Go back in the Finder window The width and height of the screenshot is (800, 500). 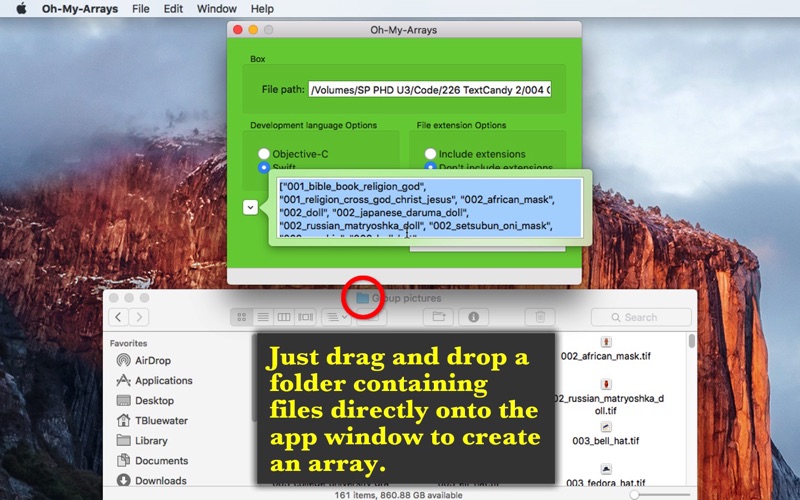click(x=118, y=317)
